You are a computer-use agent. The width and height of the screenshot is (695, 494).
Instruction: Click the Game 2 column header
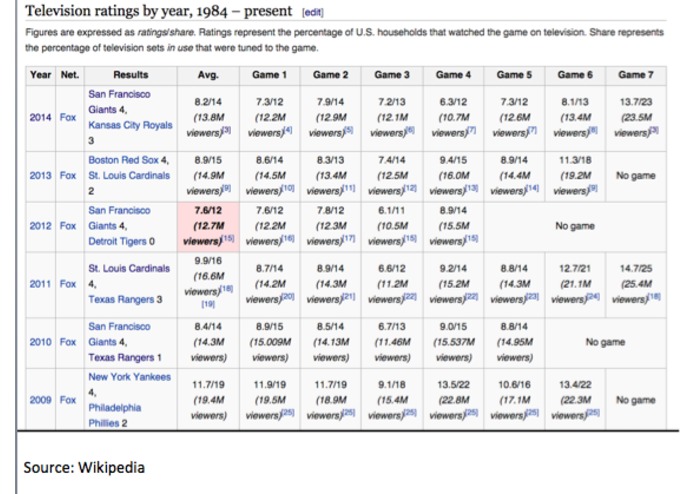[331, 75]
